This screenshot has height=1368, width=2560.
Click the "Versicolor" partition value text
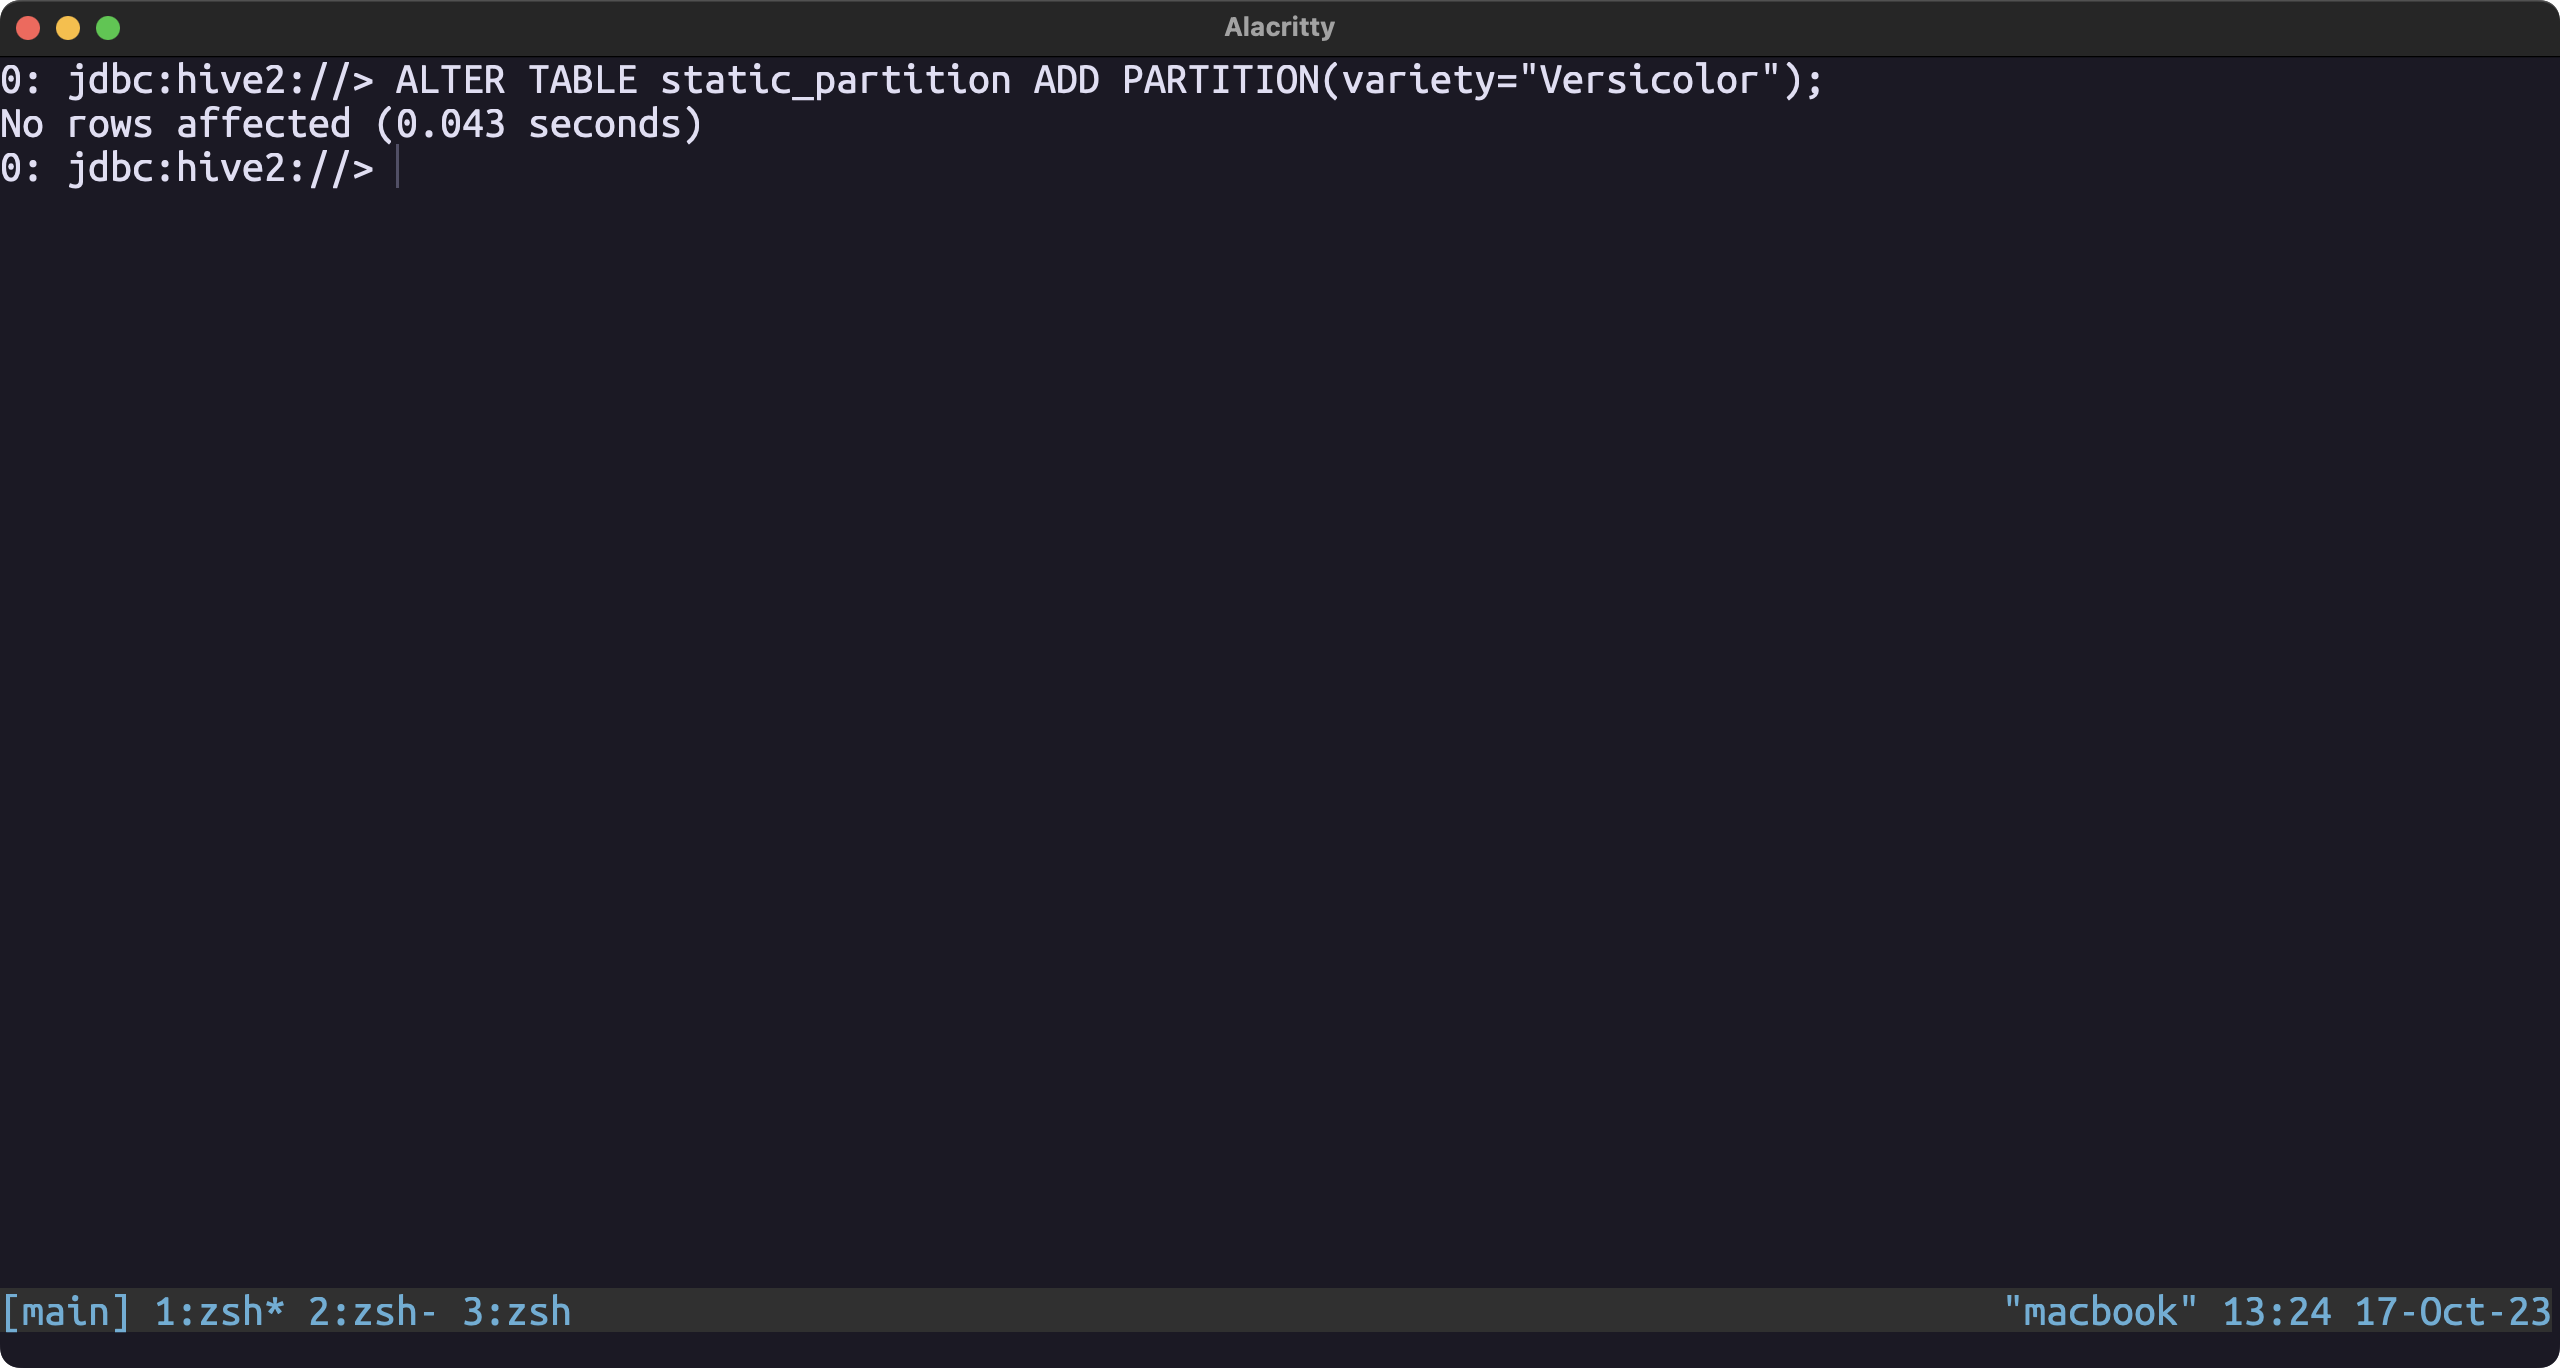1650,80
